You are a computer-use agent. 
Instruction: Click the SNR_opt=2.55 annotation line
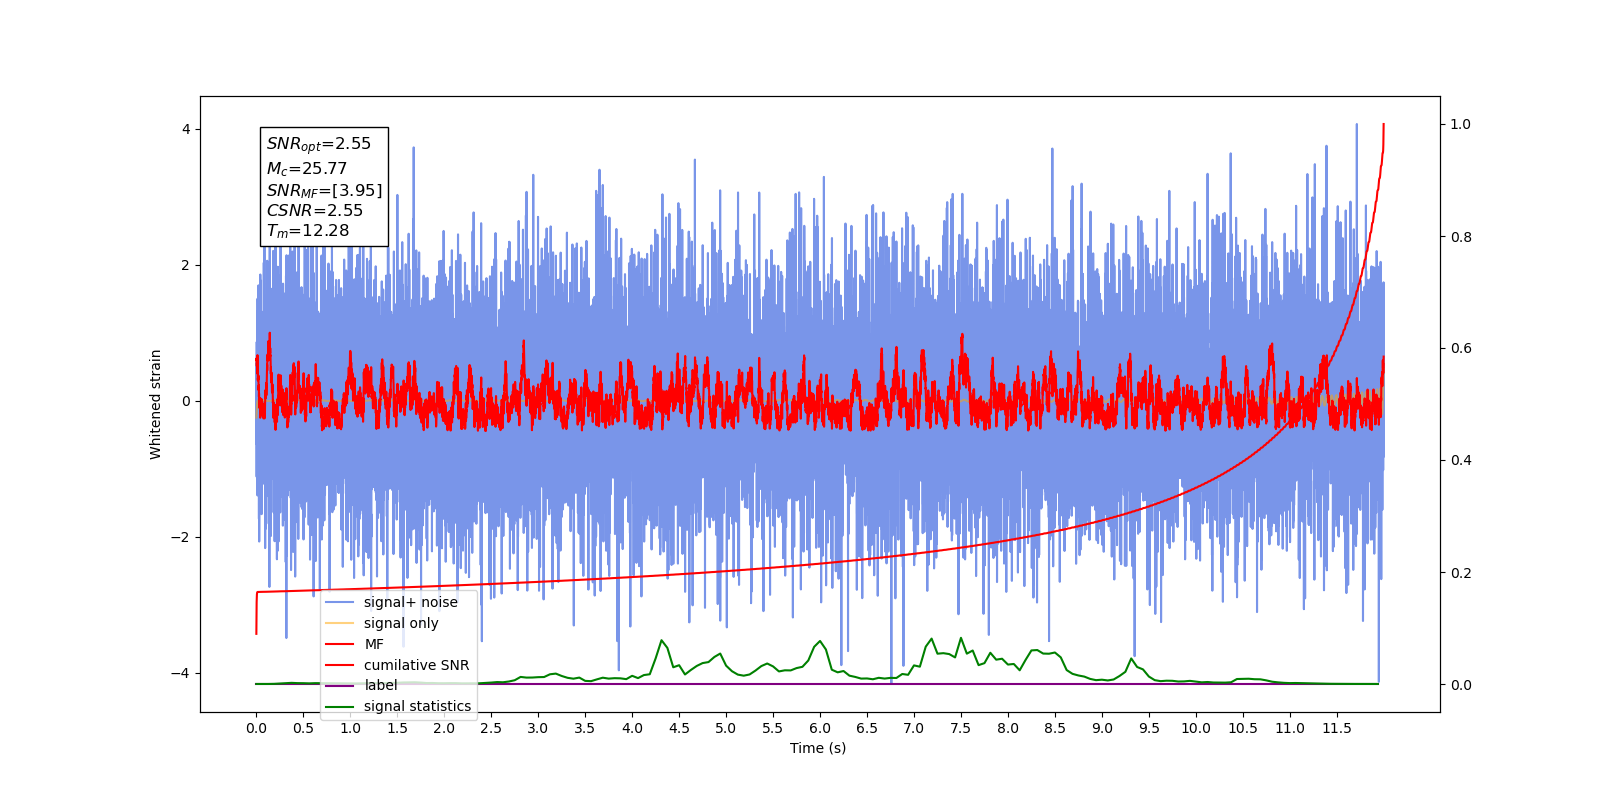click(x=319, y=144)
